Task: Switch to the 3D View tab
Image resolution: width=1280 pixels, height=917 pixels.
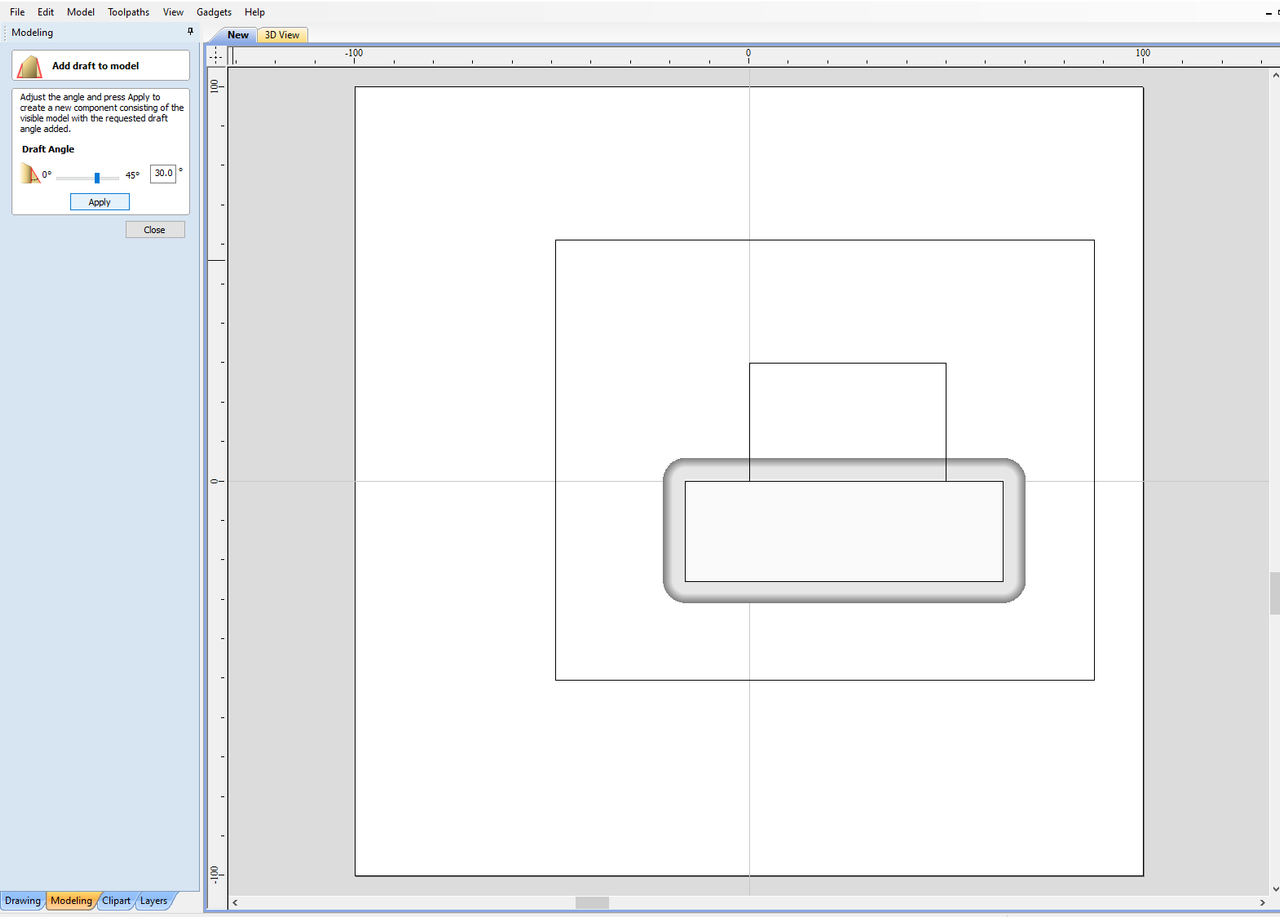Action: (282, 35)
